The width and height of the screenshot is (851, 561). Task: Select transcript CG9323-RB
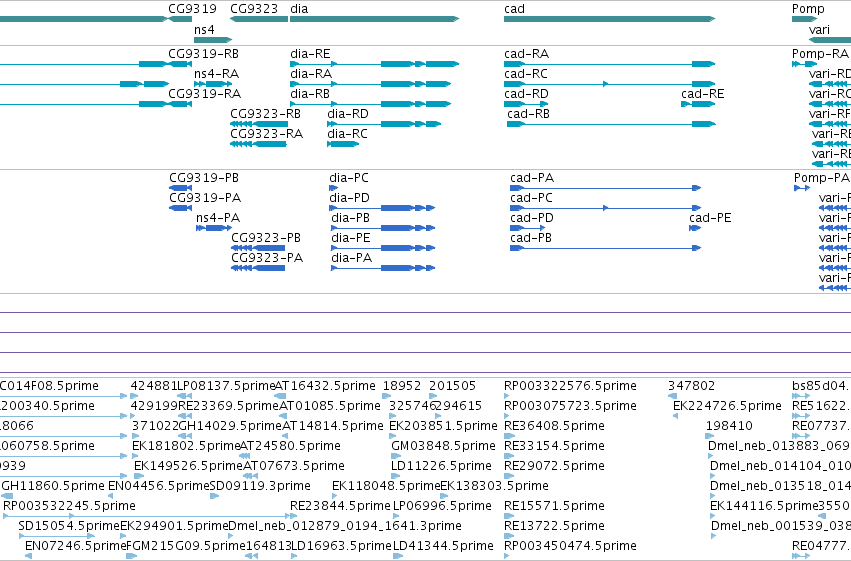pos(265,114)
